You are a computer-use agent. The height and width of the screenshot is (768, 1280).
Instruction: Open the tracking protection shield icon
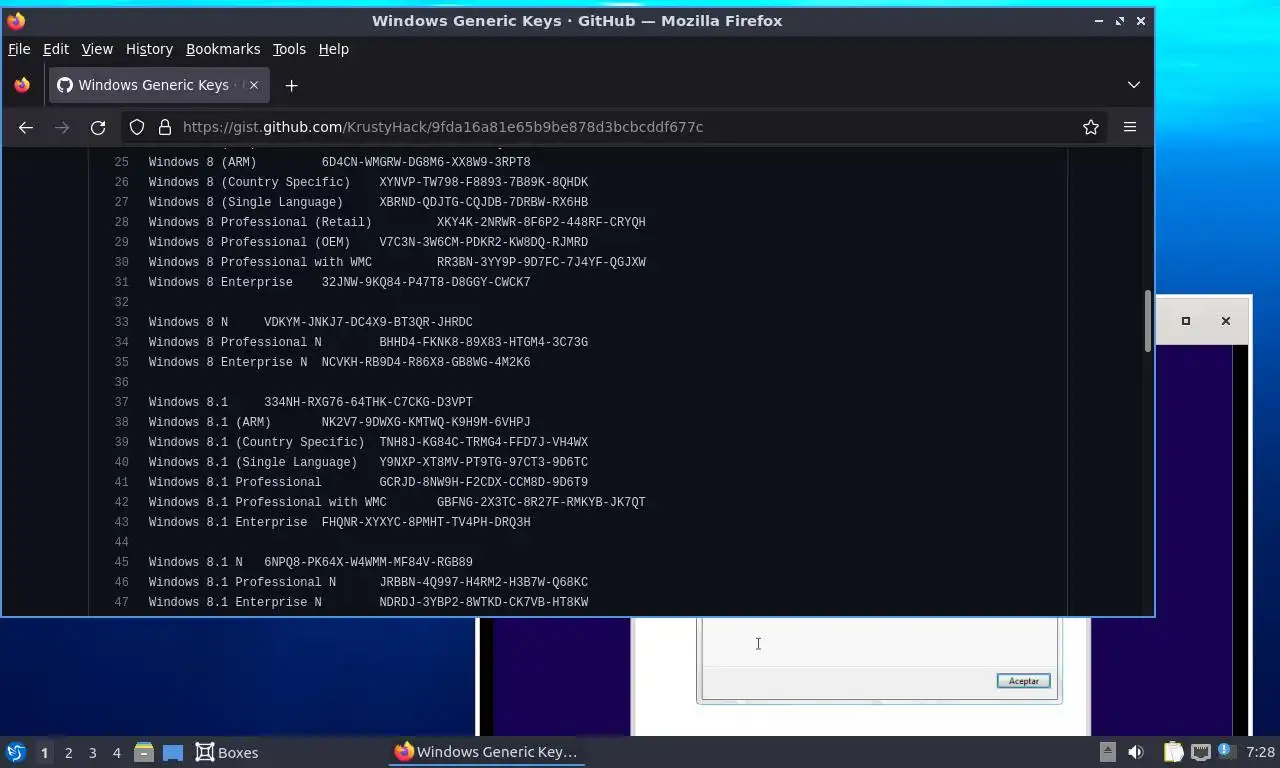[137, 127]
